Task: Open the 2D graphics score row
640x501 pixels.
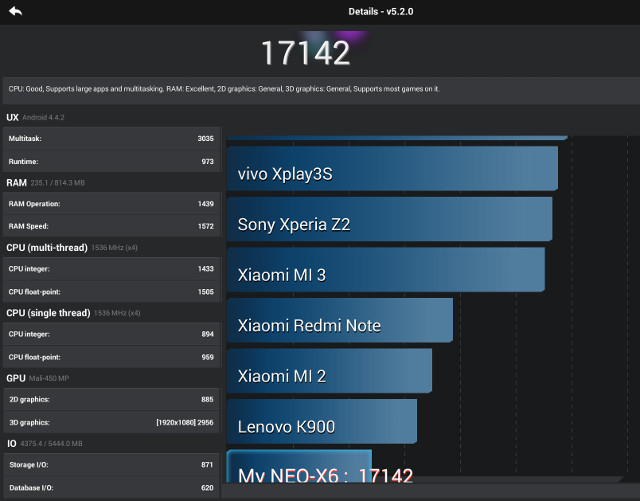Action: coord(111,399)
